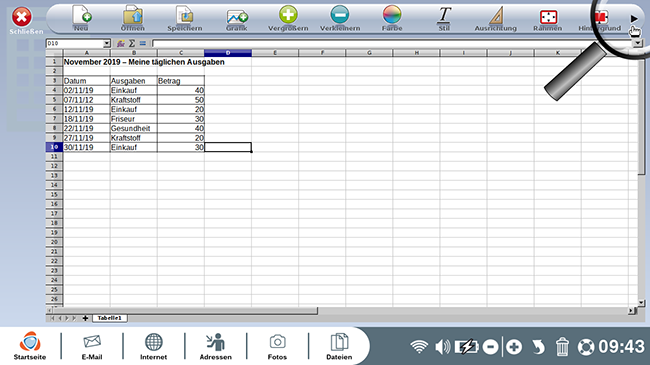
Task: Save the spreadsheet via Speichern icon
Action: [184, 18]
